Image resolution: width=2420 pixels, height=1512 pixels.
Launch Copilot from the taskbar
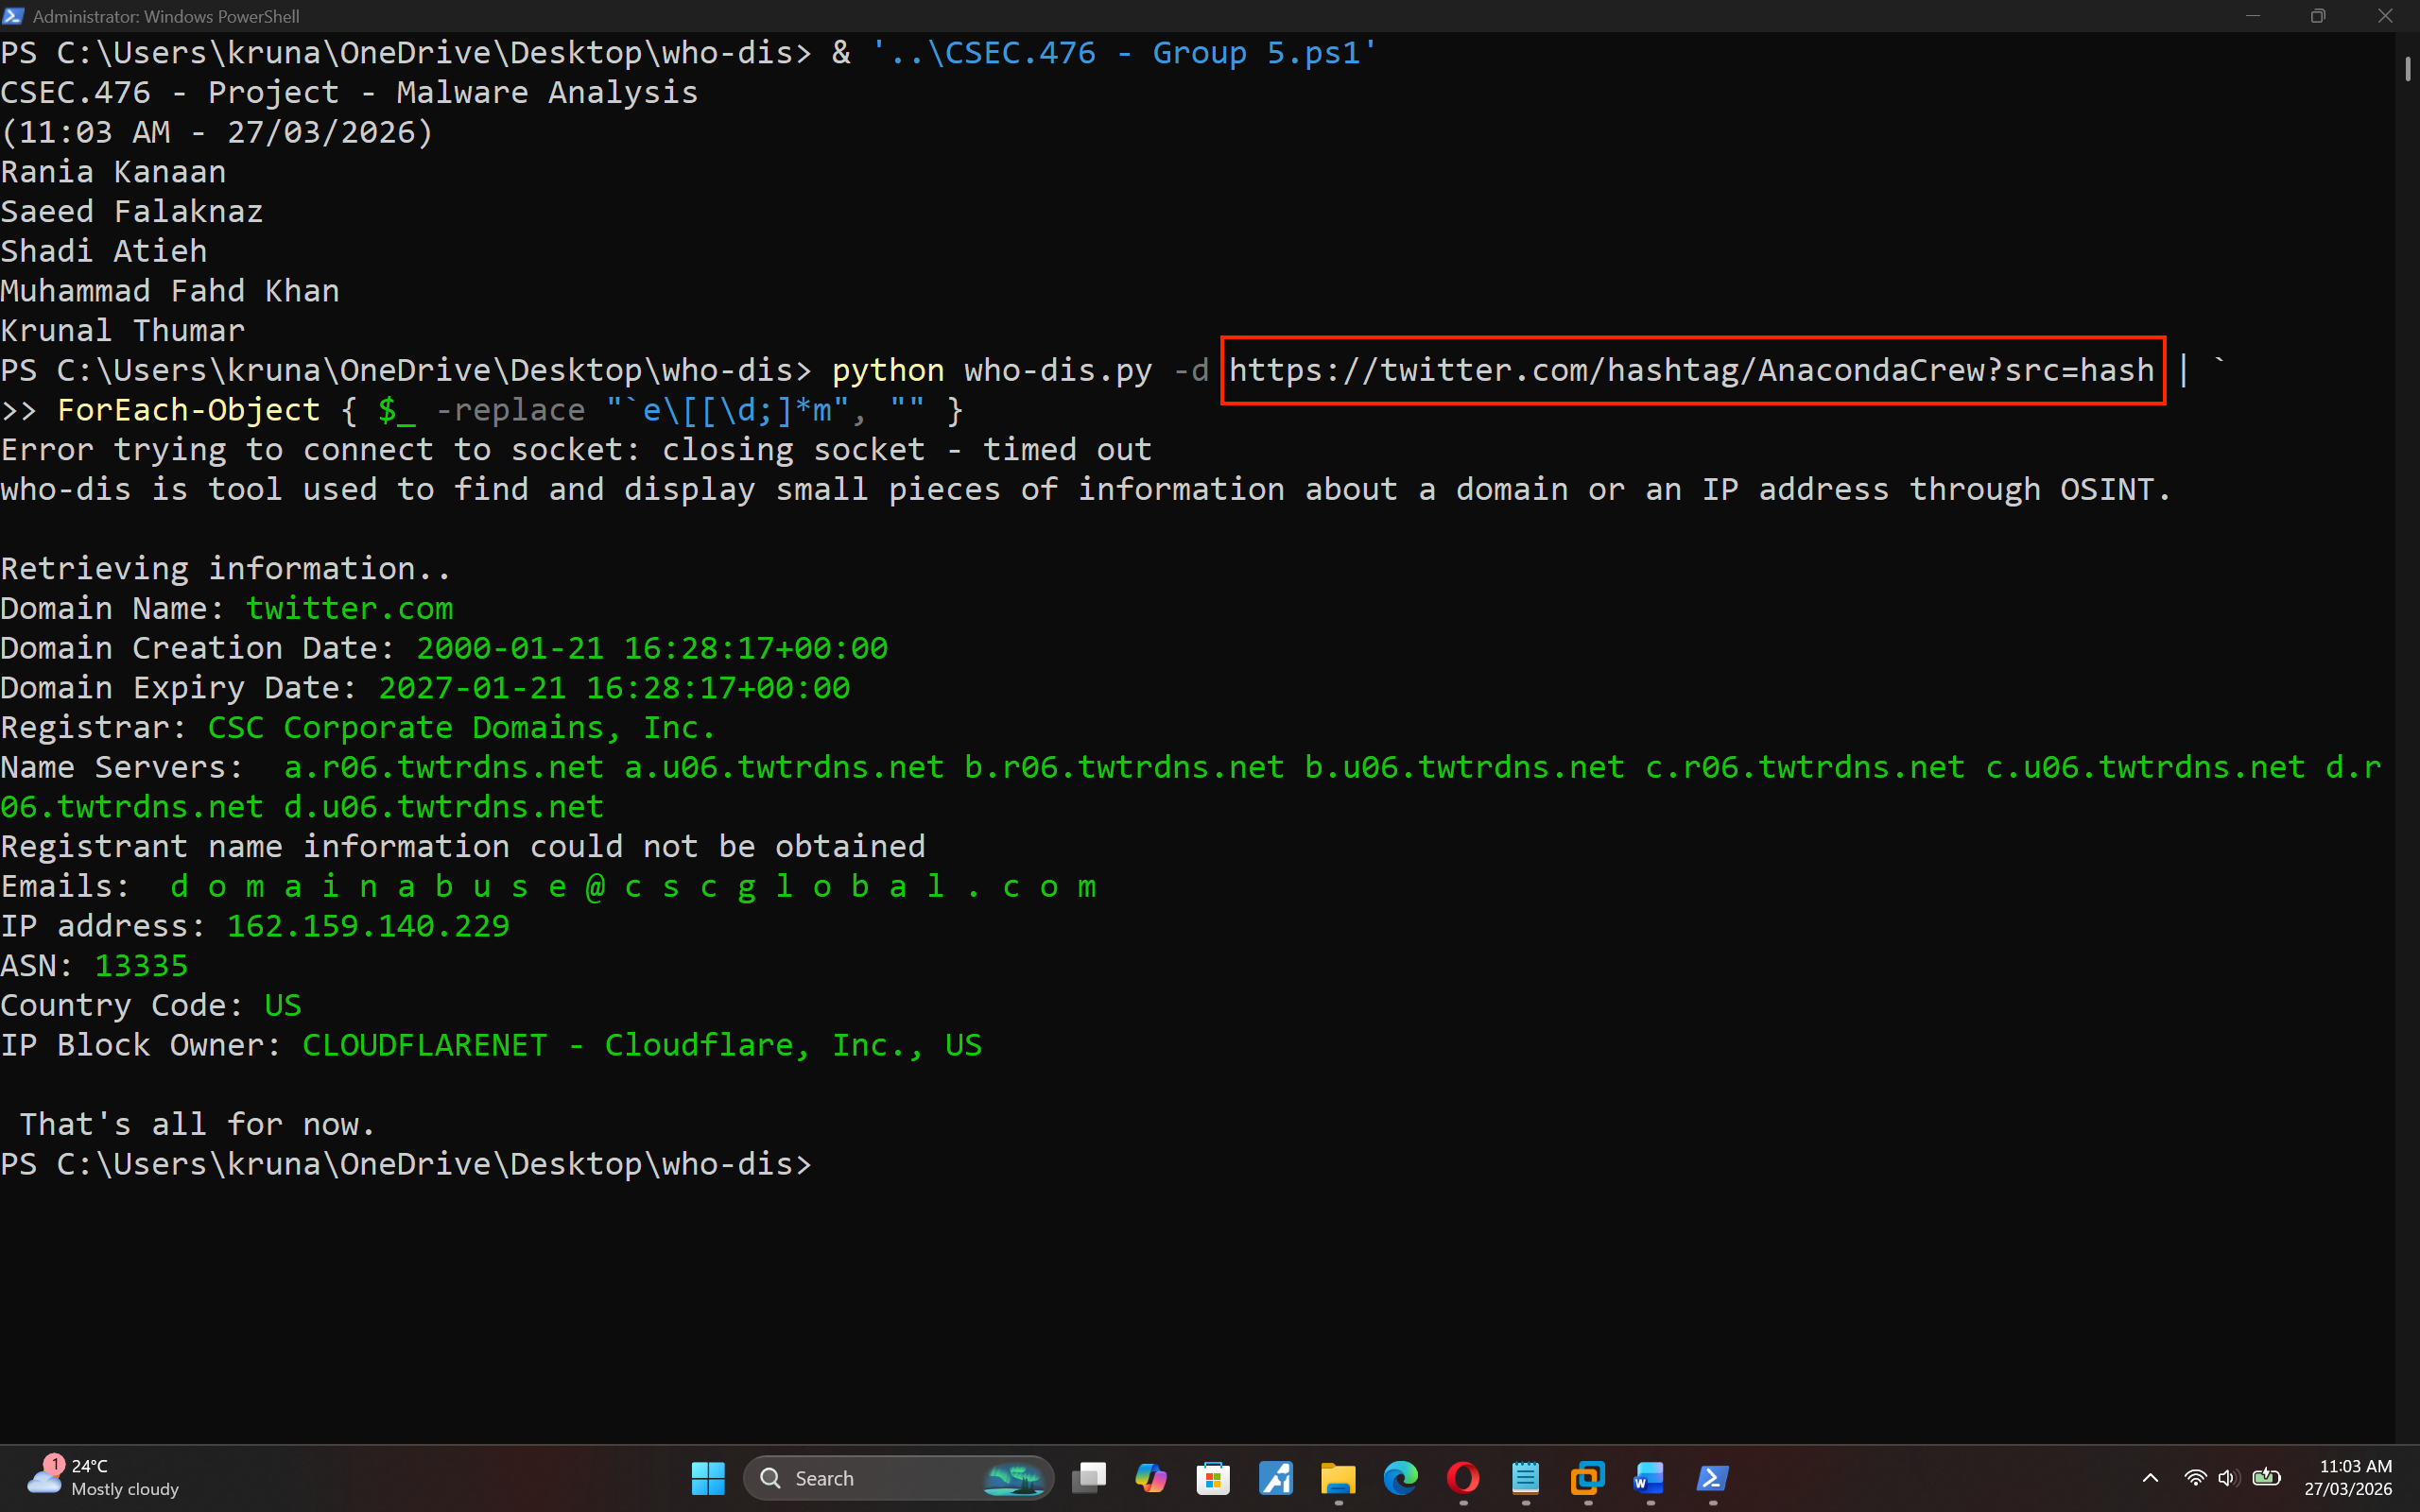[x=1151, y=1478]
